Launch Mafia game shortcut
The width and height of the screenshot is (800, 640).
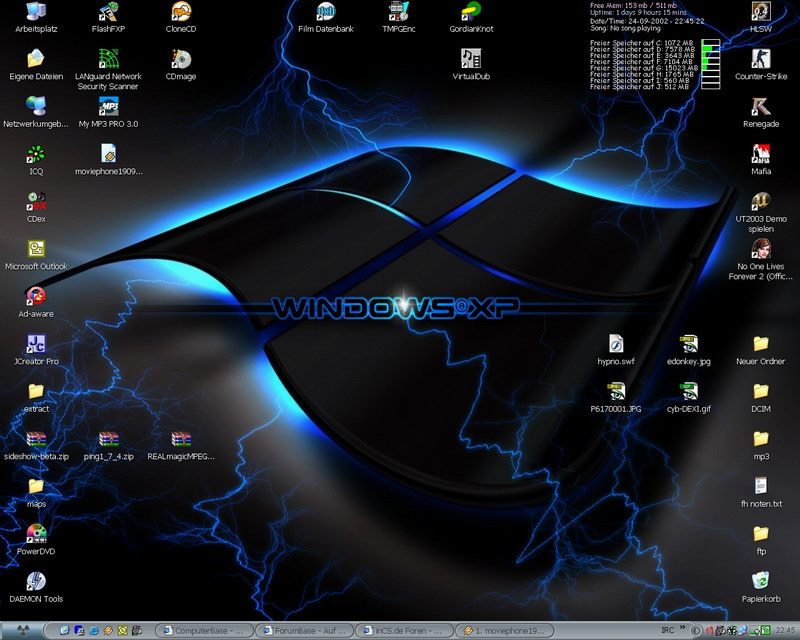point(761,160)
